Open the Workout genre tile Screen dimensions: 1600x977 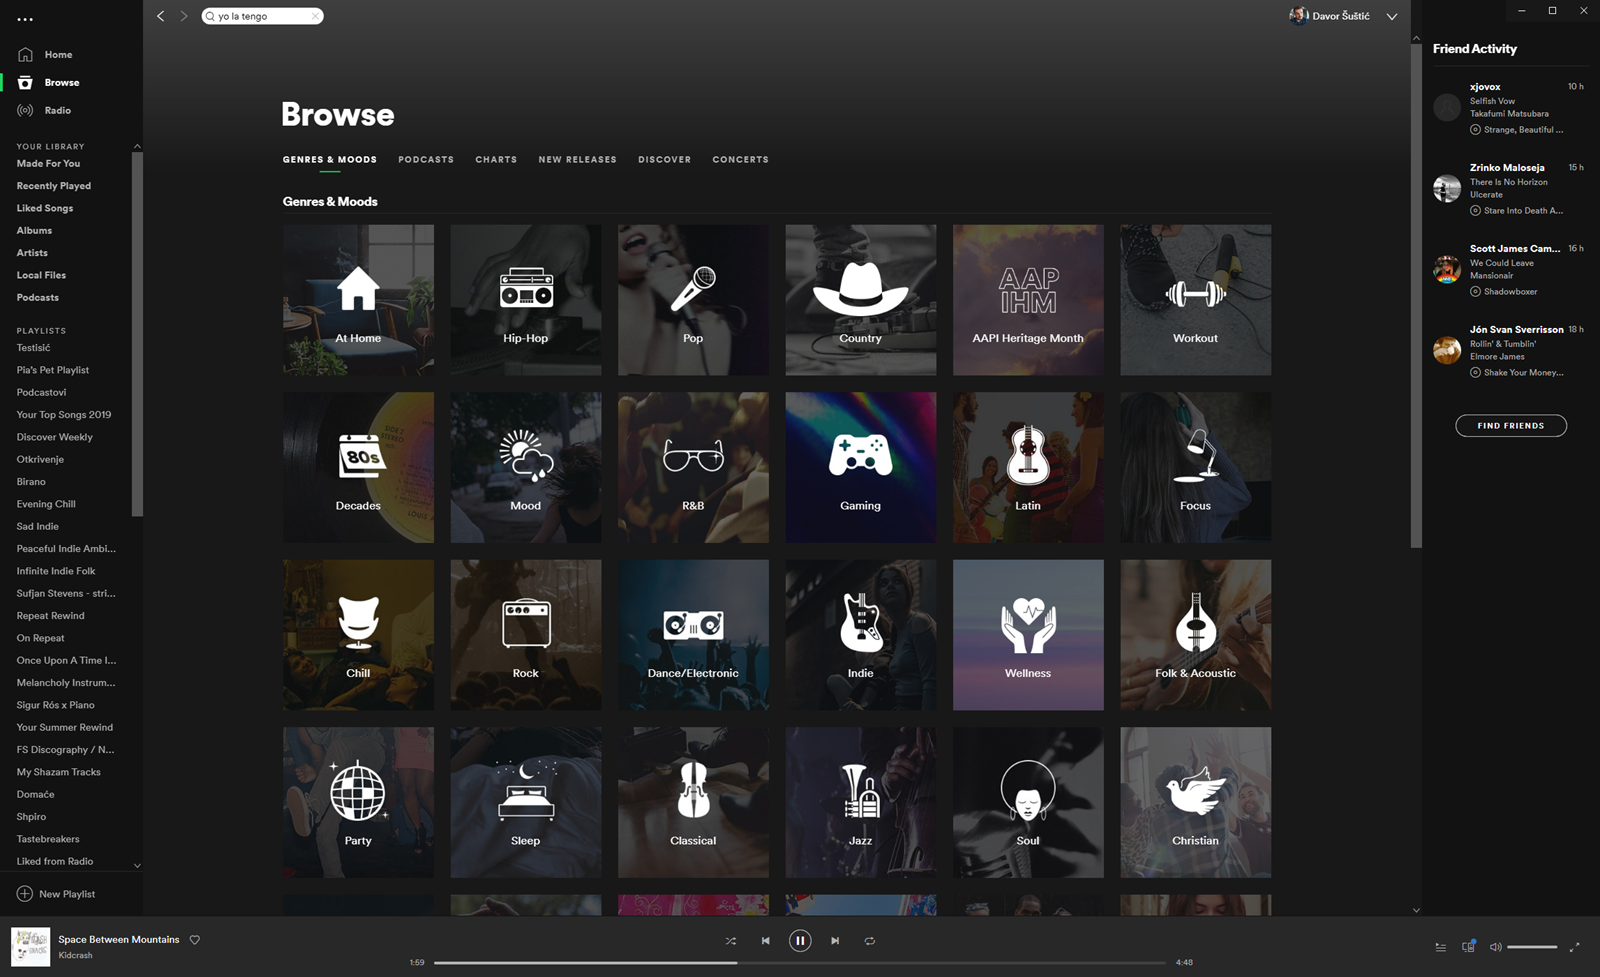click(1196, 300)
